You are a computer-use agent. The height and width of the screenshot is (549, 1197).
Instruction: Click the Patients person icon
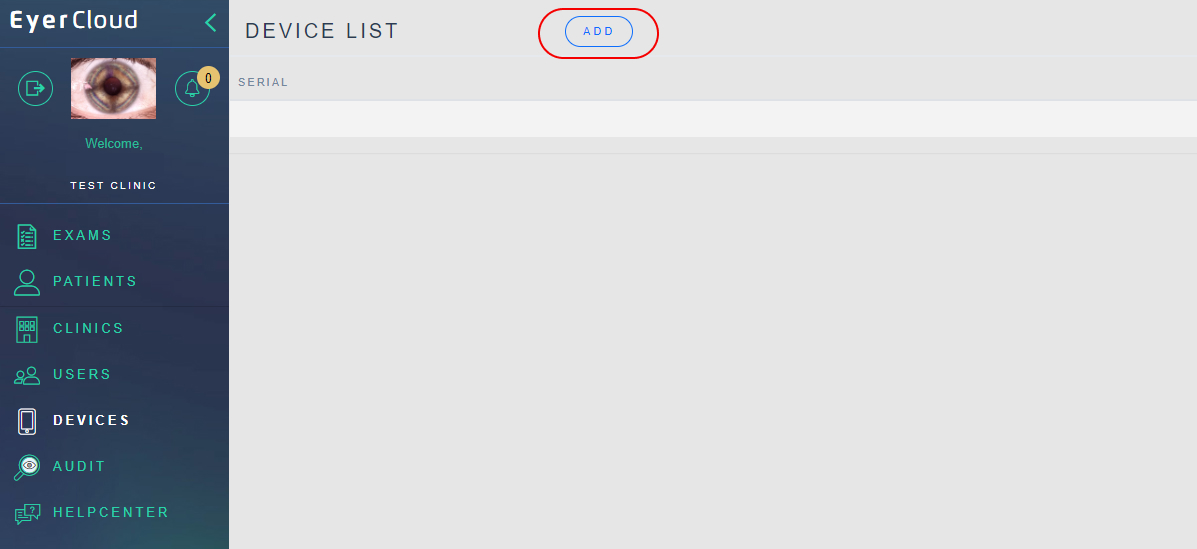tap(27, 282)
